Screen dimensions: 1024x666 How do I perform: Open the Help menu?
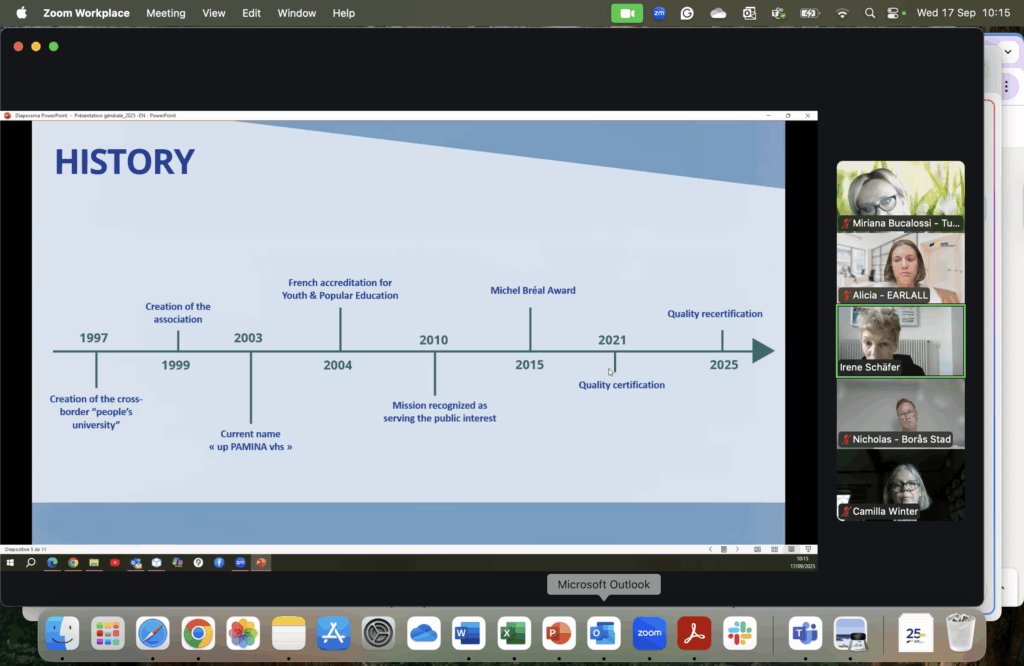click(344, 13)
